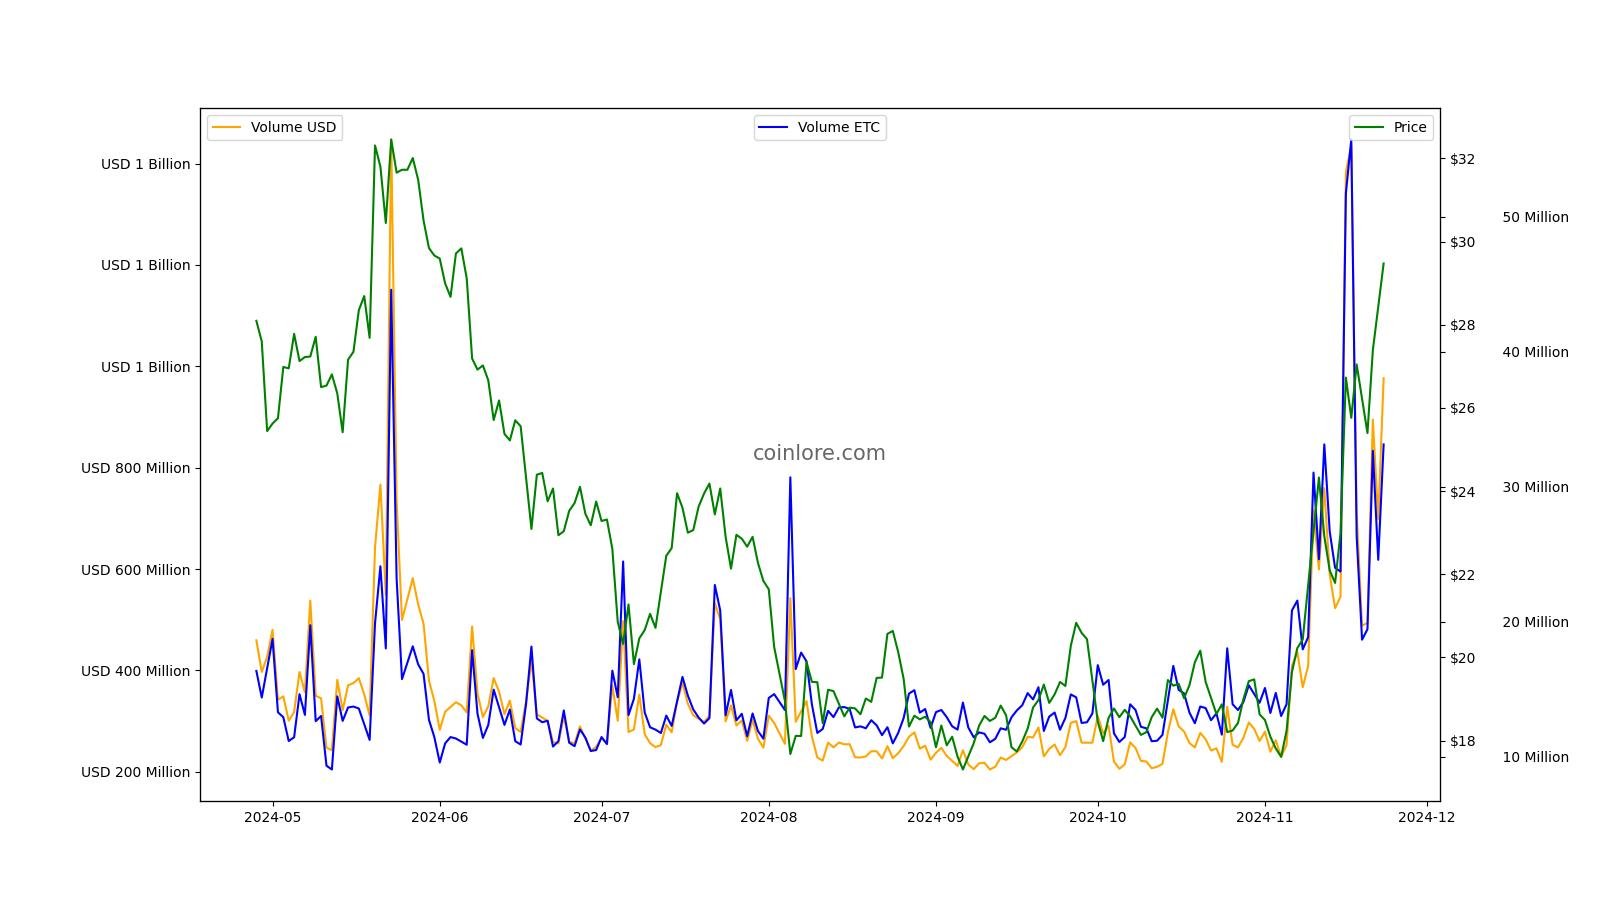This screenshot has width=1600, height=900.
Task: Click the $20 price axis label
Action: [1462, 658]
